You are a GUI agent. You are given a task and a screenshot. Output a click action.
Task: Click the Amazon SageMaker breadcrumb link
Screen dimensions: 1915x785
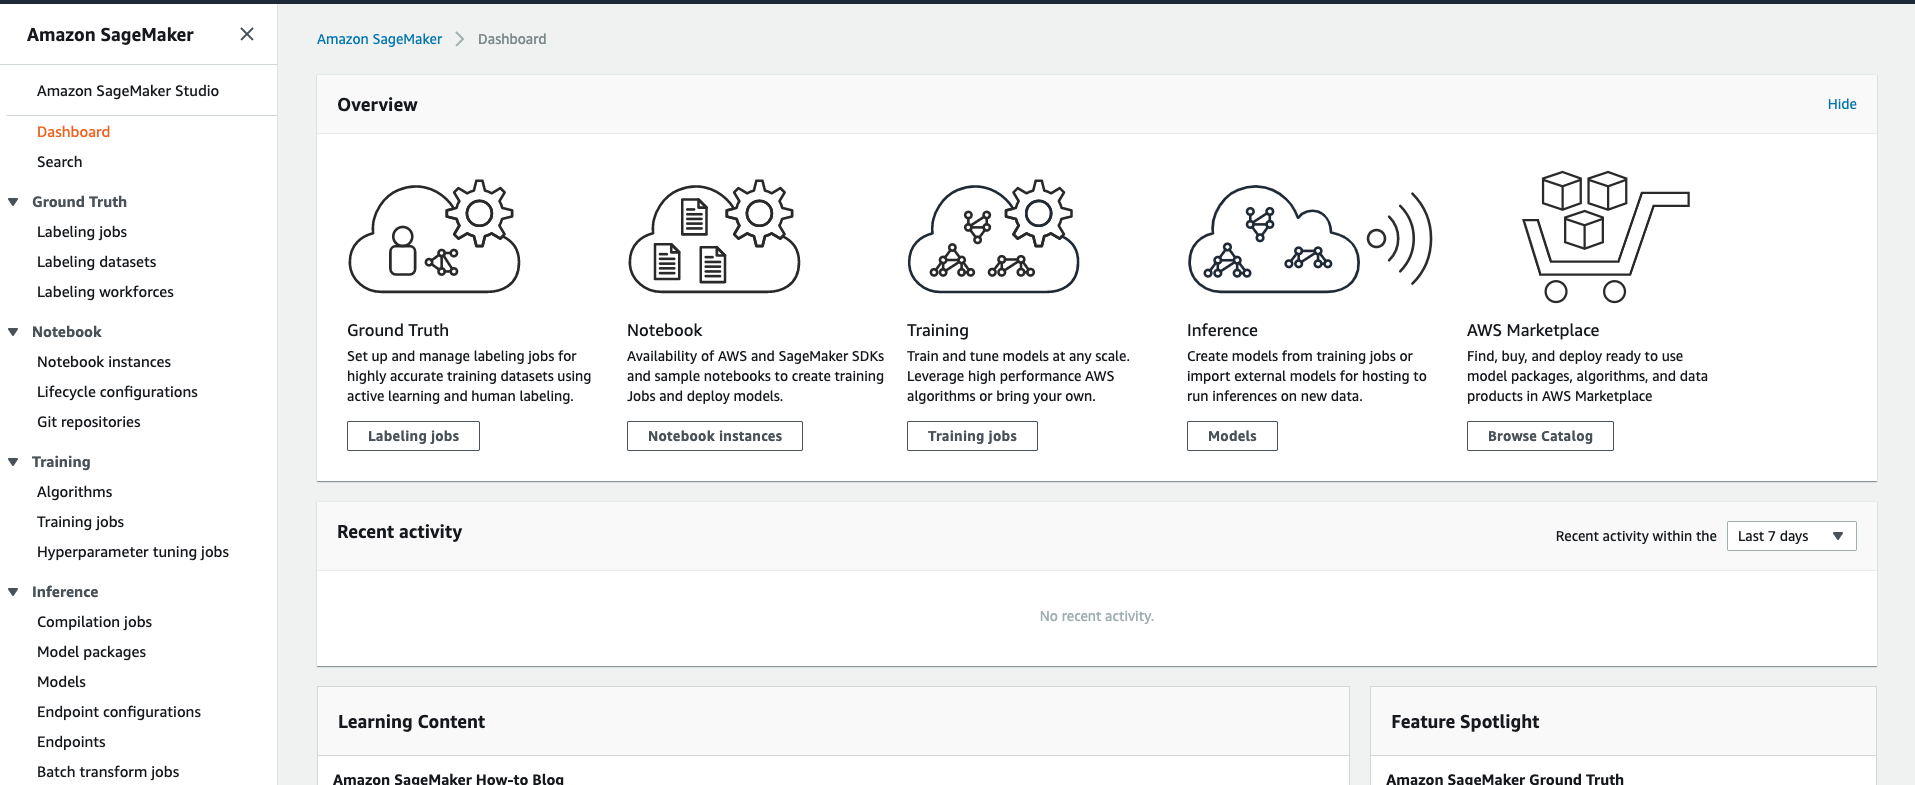tap(379, 39)
